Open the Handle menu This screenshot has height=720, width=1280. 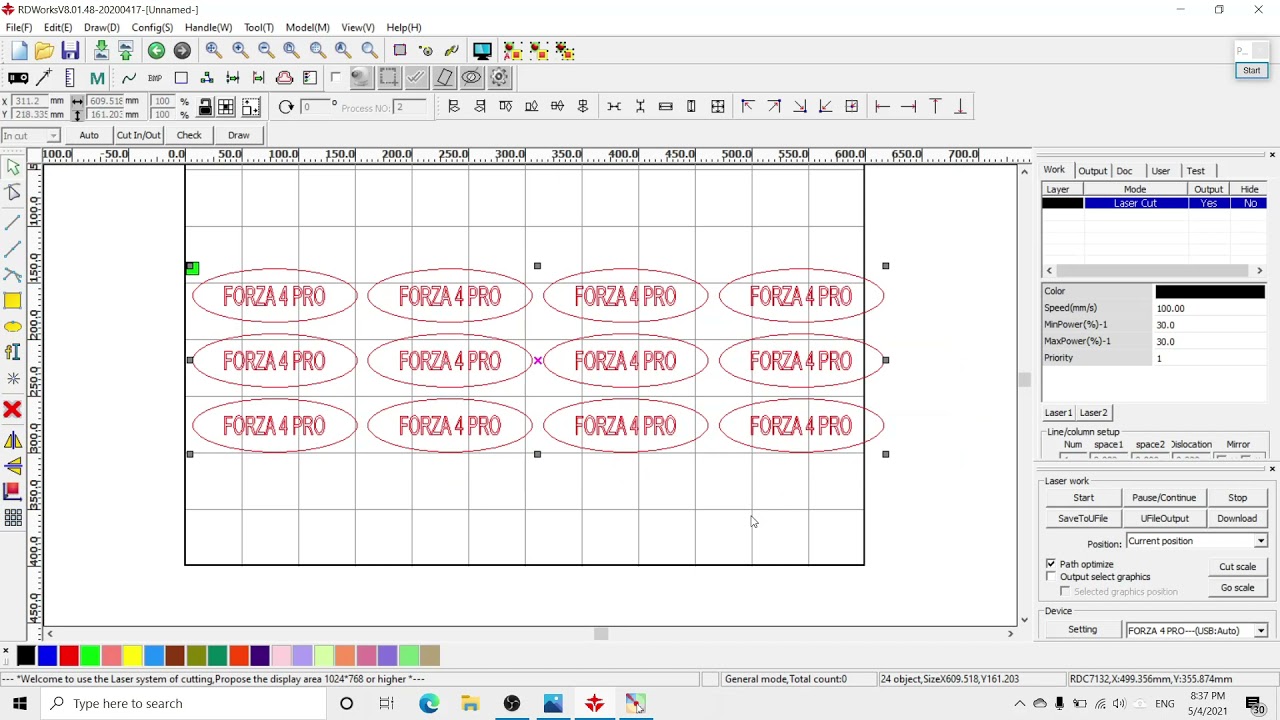tap(208, 27)
